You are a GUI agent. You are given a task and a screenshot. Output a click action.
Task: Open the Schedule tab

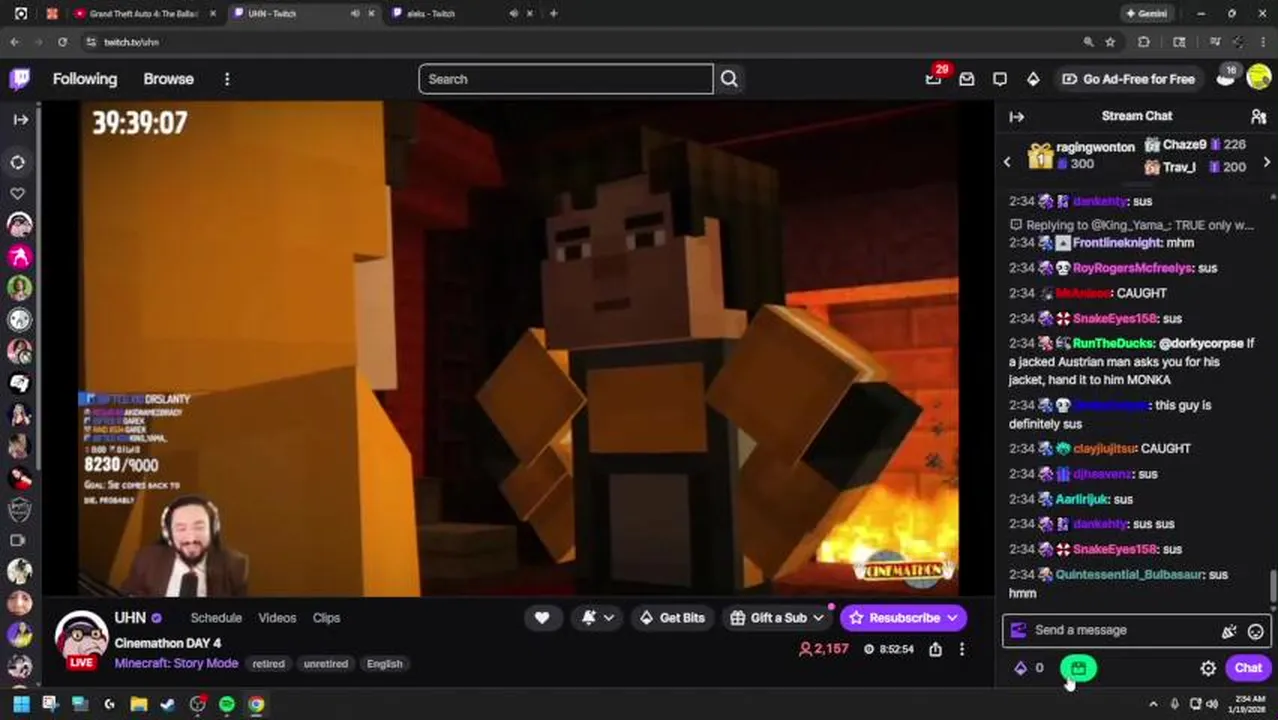click(x=216, y=618)
